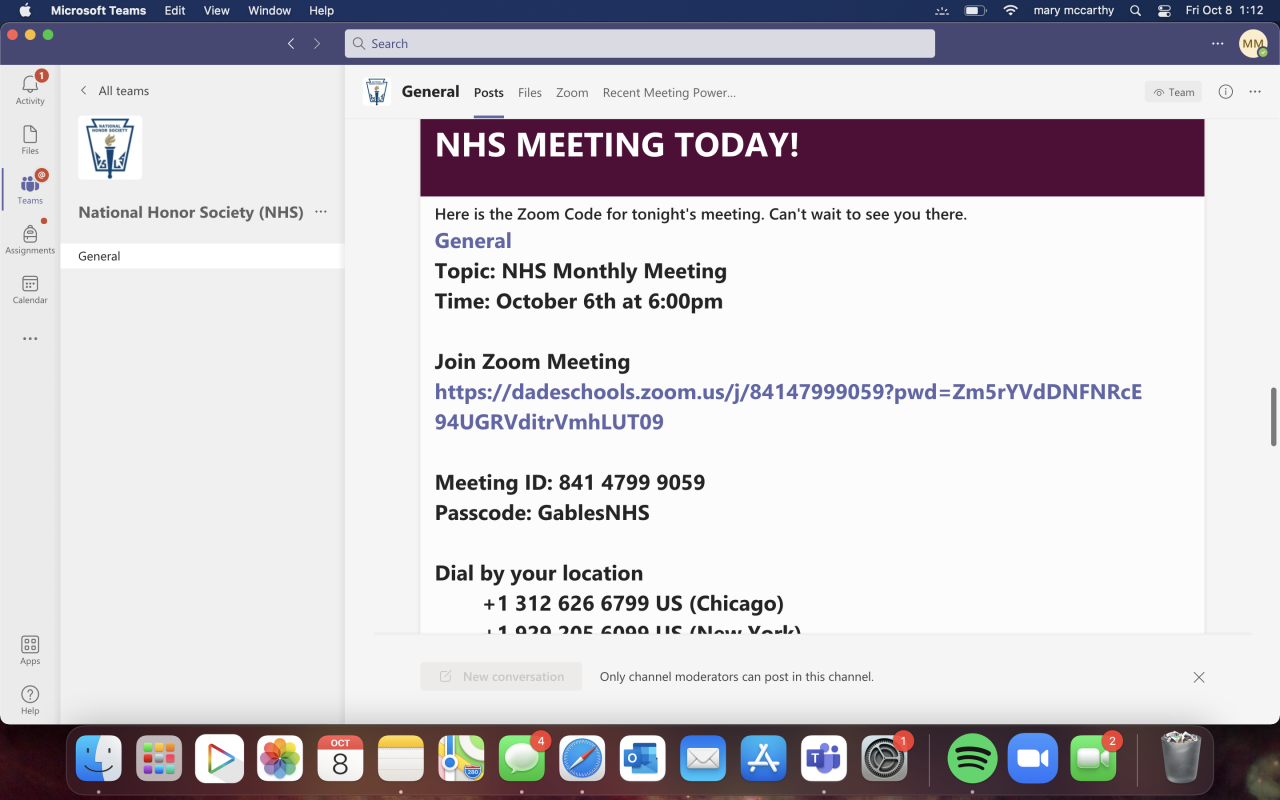Show channel info with the info icon
Image resolution: width=1280 pixels, height=800 pixels.
(x=1226, y=92)
